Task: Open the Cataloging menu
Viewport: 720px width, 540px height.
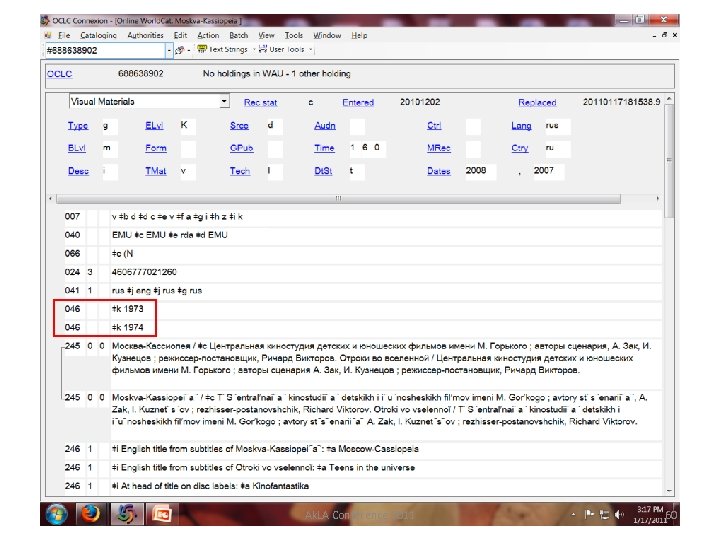Action: (x=98, y=35)
